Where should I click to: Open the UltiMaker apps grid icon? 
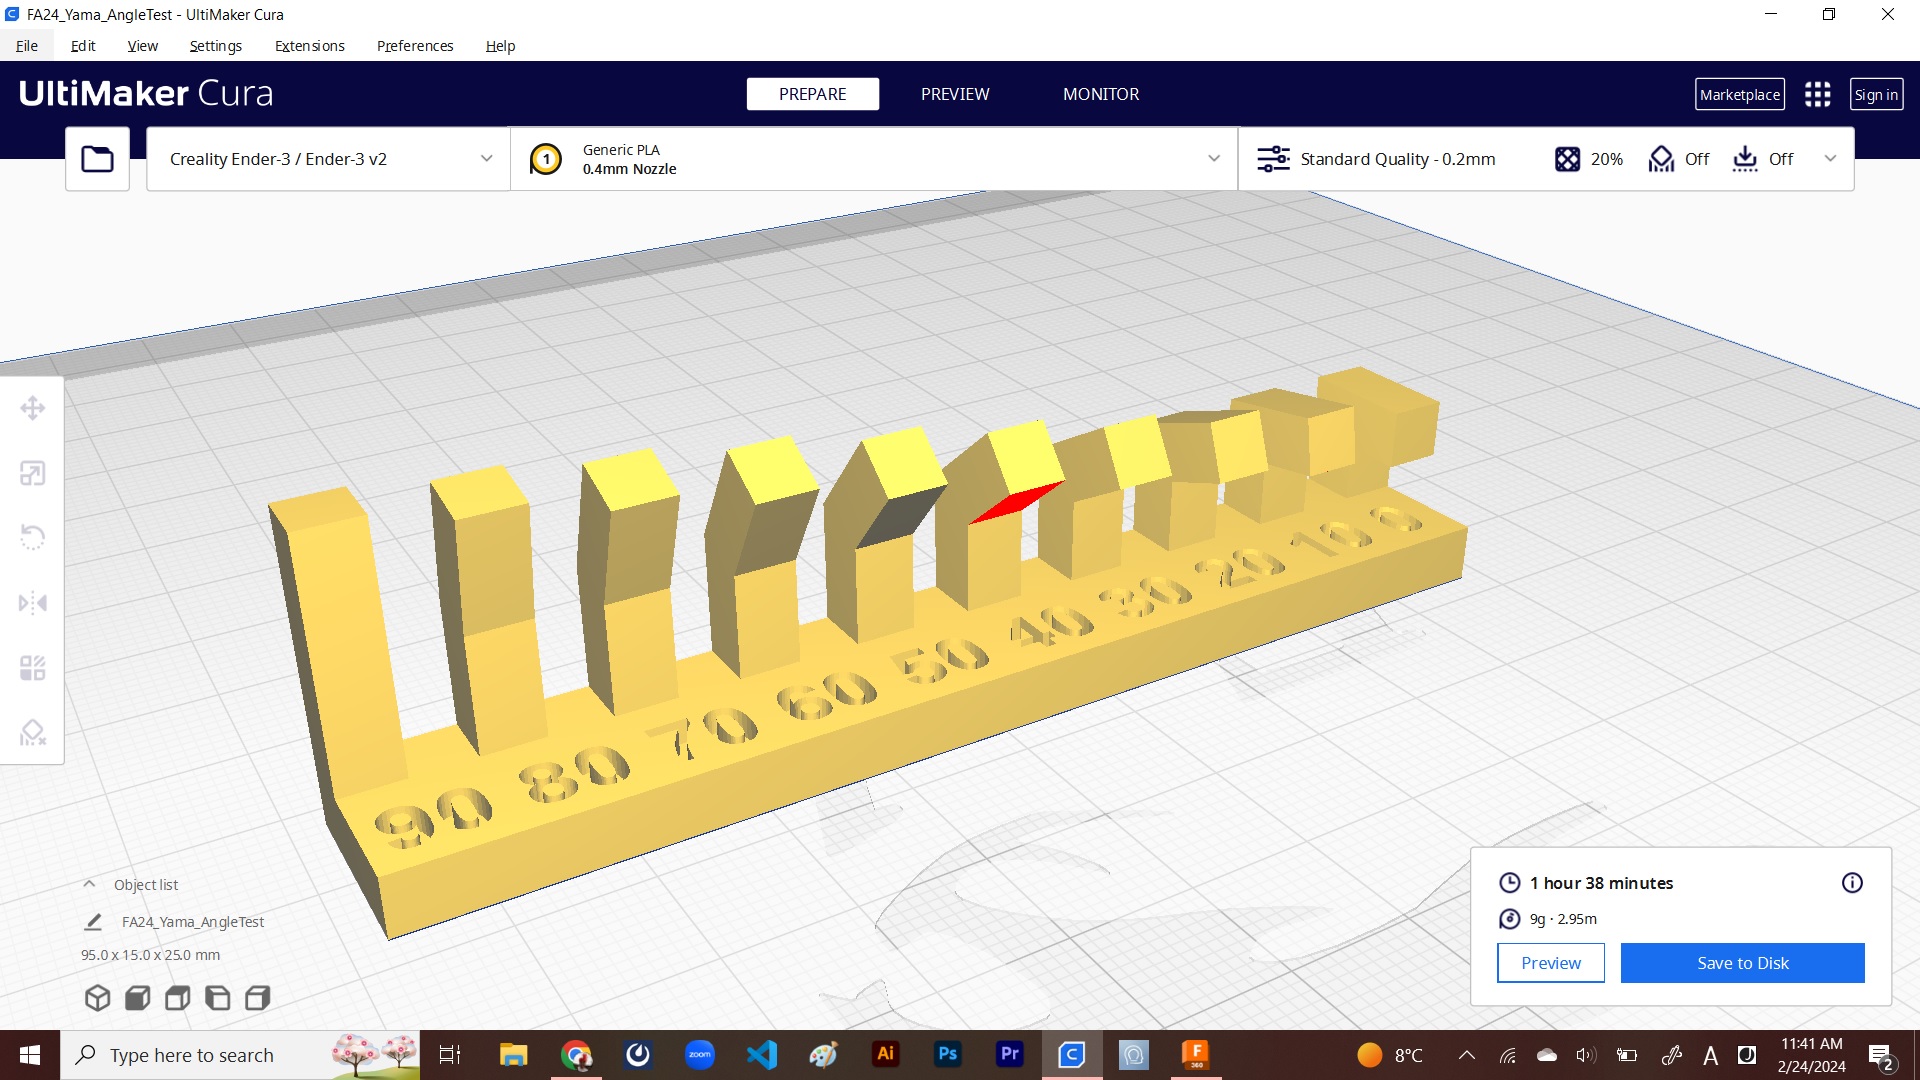pos(1817,94)
